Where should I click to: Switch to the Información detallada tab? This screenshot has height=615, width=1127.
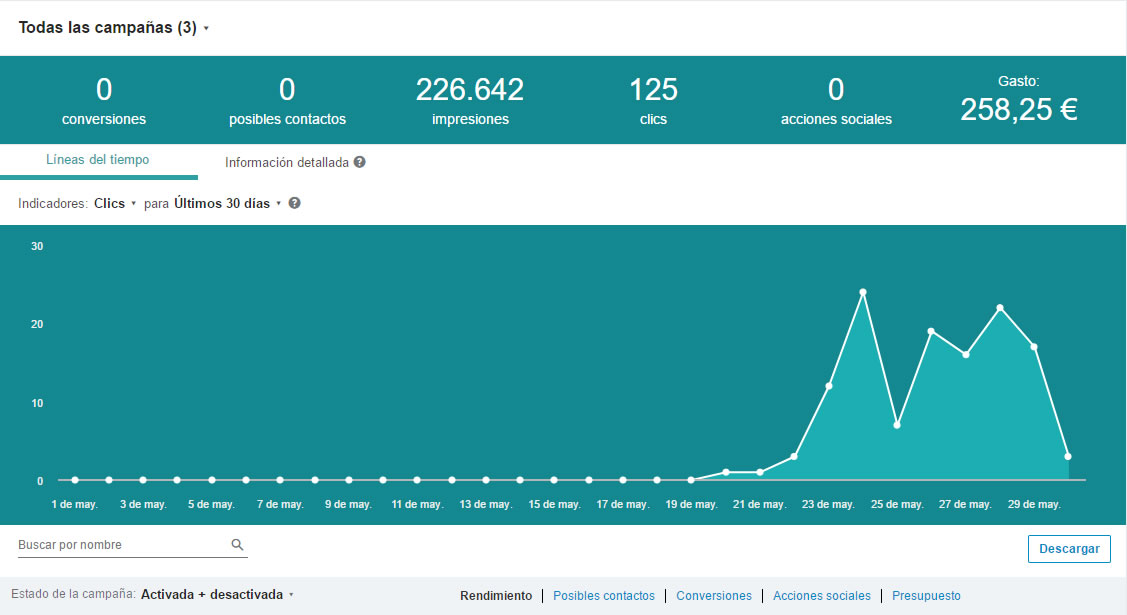pos(287,162)
